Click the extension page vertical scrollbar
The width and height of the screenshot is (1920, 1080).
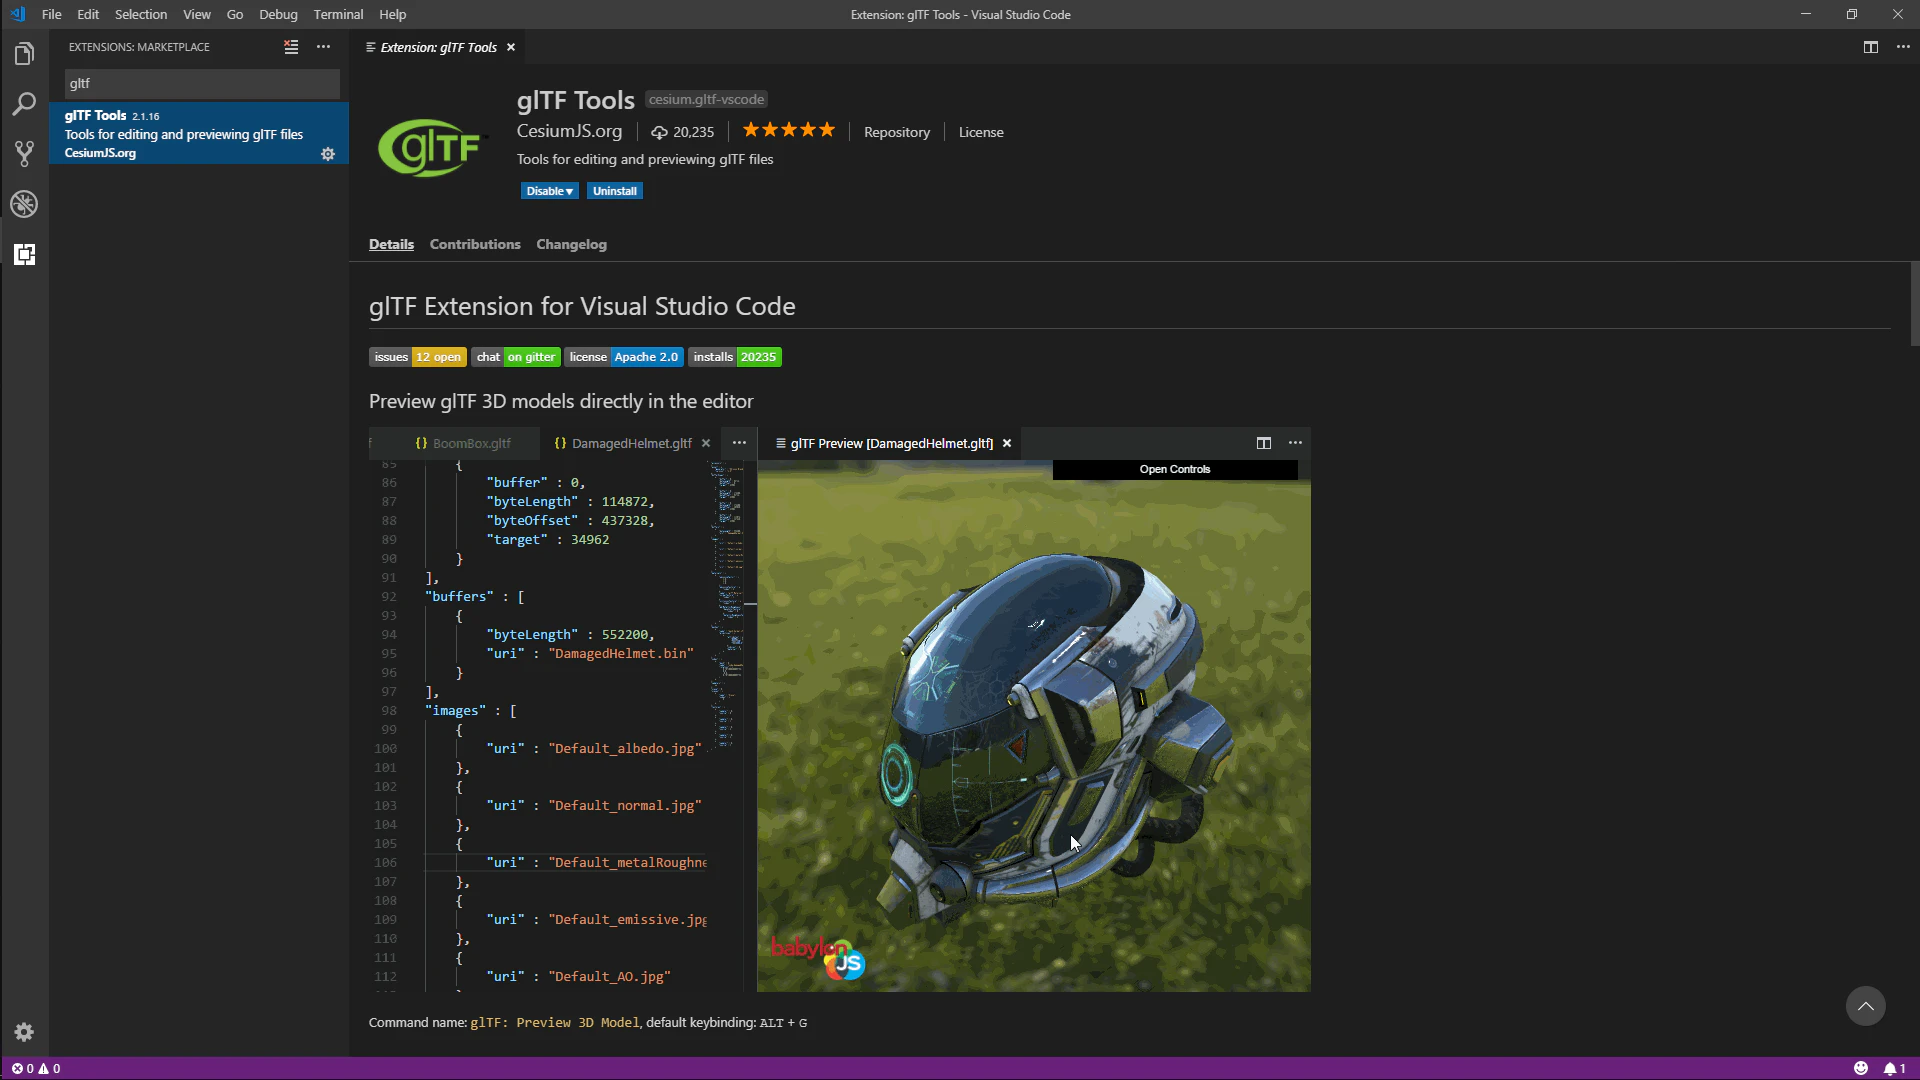coord(1915,304)
